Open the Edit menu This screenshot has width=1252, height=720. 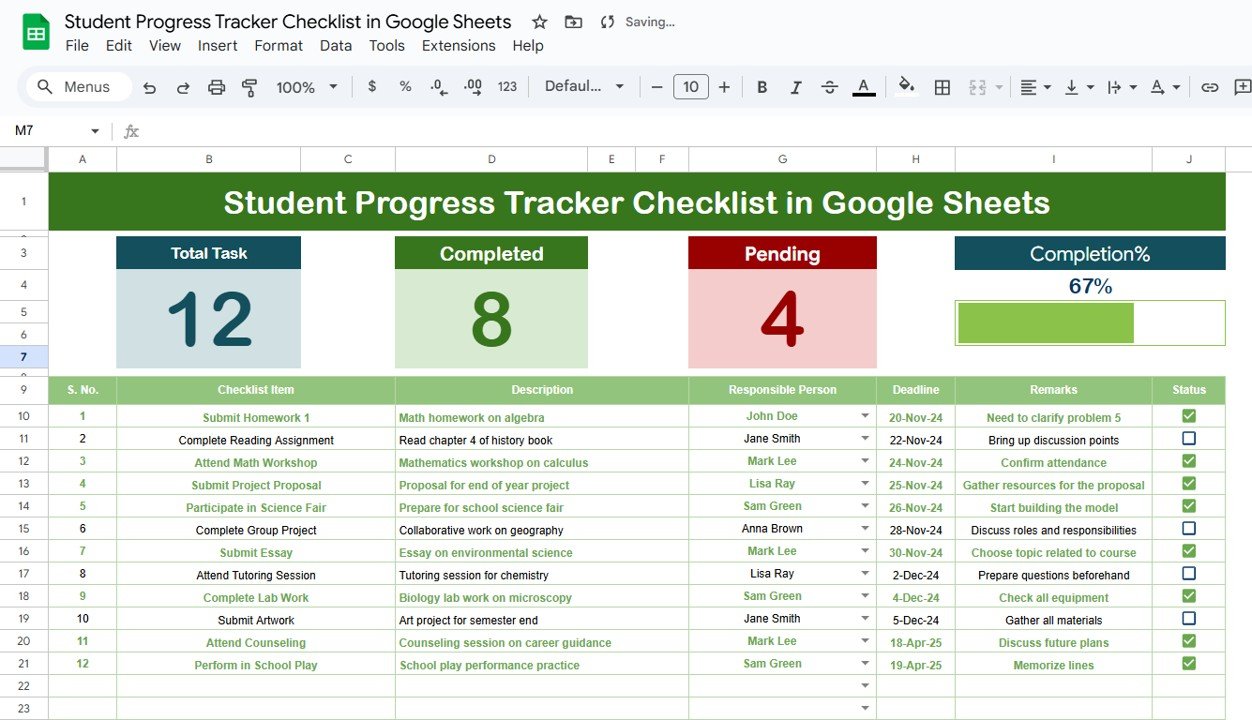click(x=119, y=46)
